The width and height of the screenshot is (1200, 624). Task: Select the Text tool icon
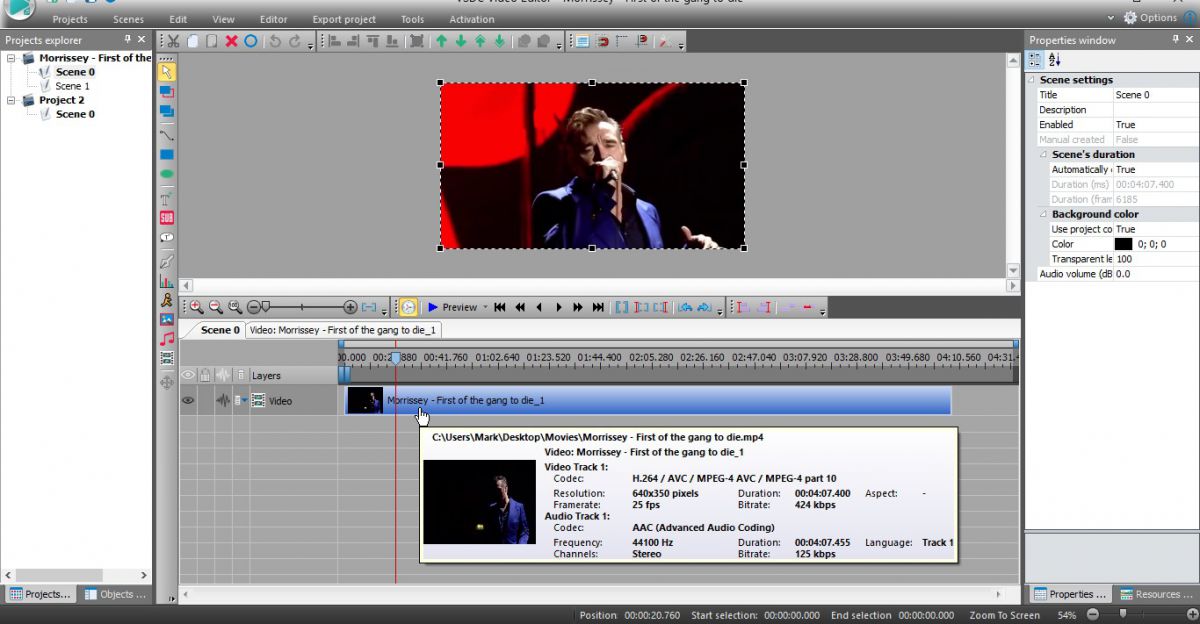click(167, 198)
